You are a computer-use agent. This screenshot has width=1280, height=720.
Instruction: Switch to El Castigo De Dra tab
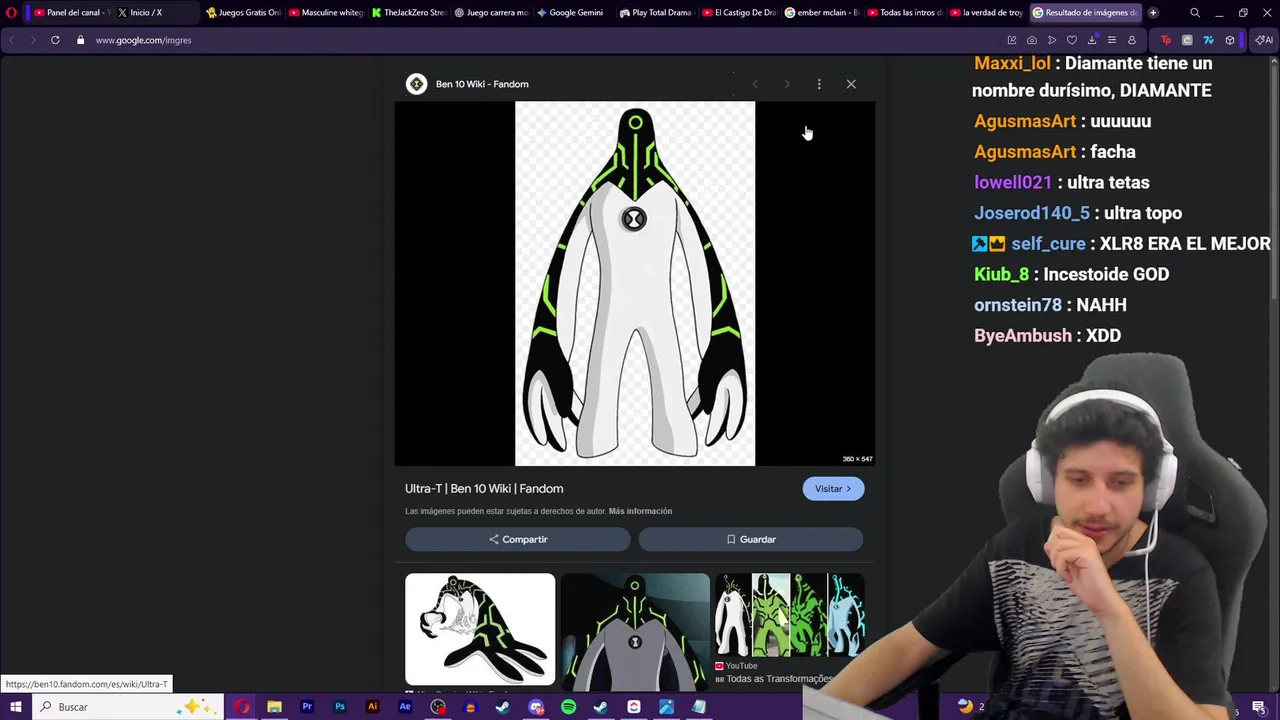click(x=739, y=13)
